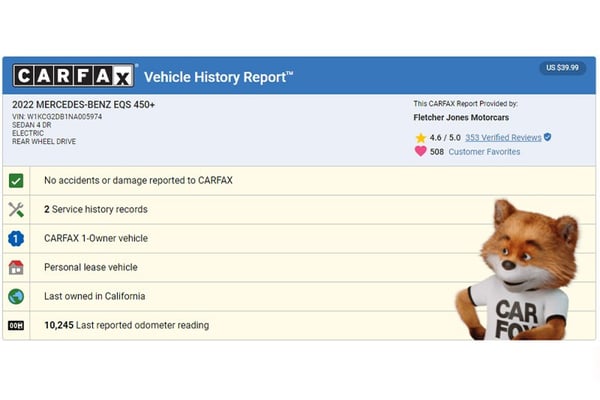Click the pink heart favorites icon
Image resolution: width=600 pixels, height=400 pixels.
[x=421, y=151]
